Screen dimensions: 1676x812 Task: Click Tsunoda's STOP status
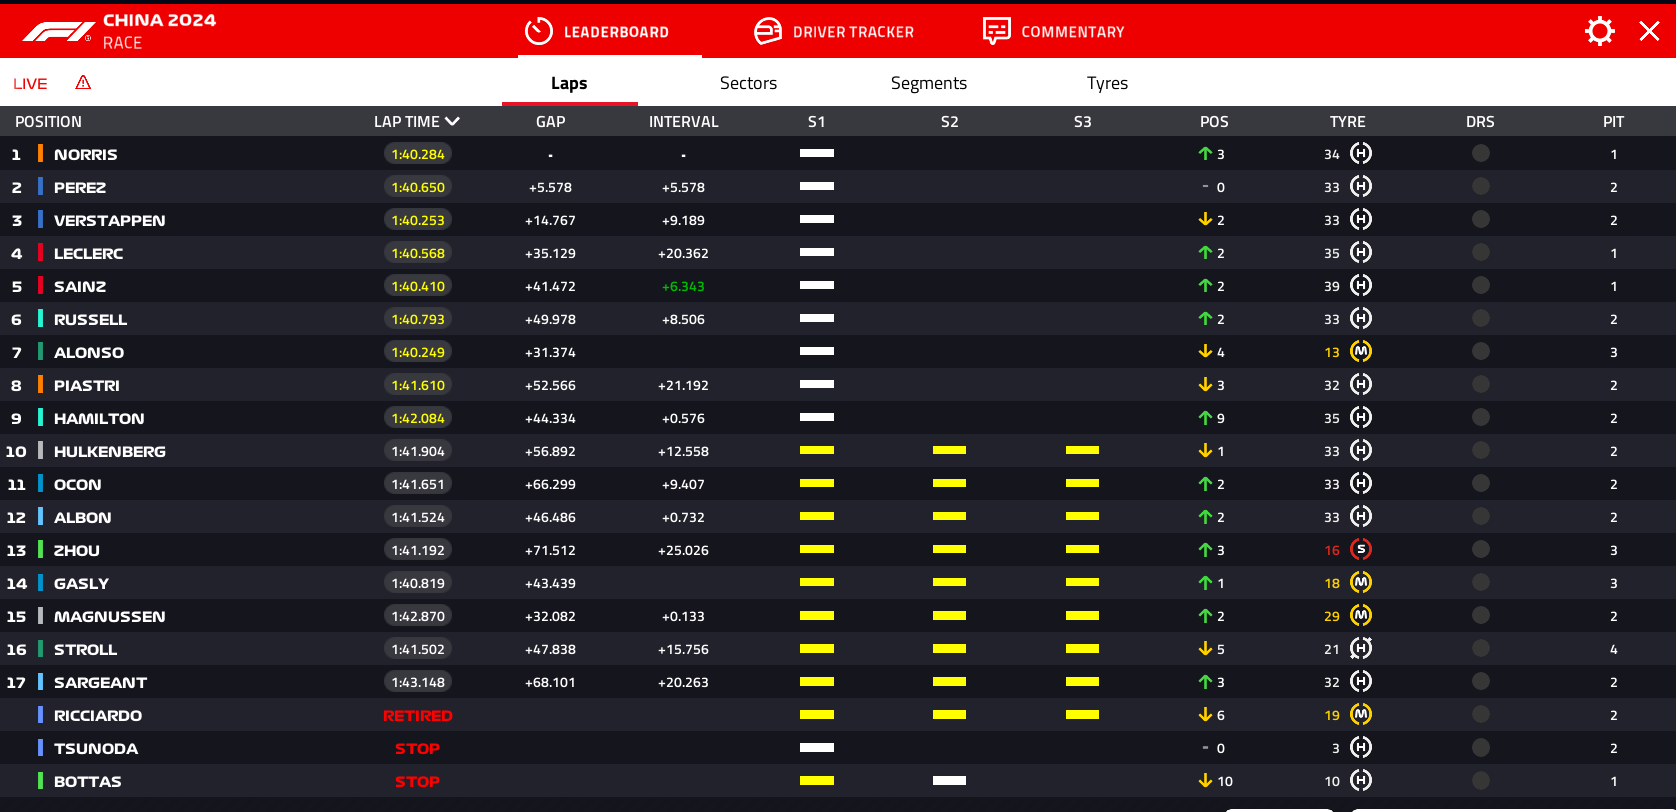coord(418,748)
